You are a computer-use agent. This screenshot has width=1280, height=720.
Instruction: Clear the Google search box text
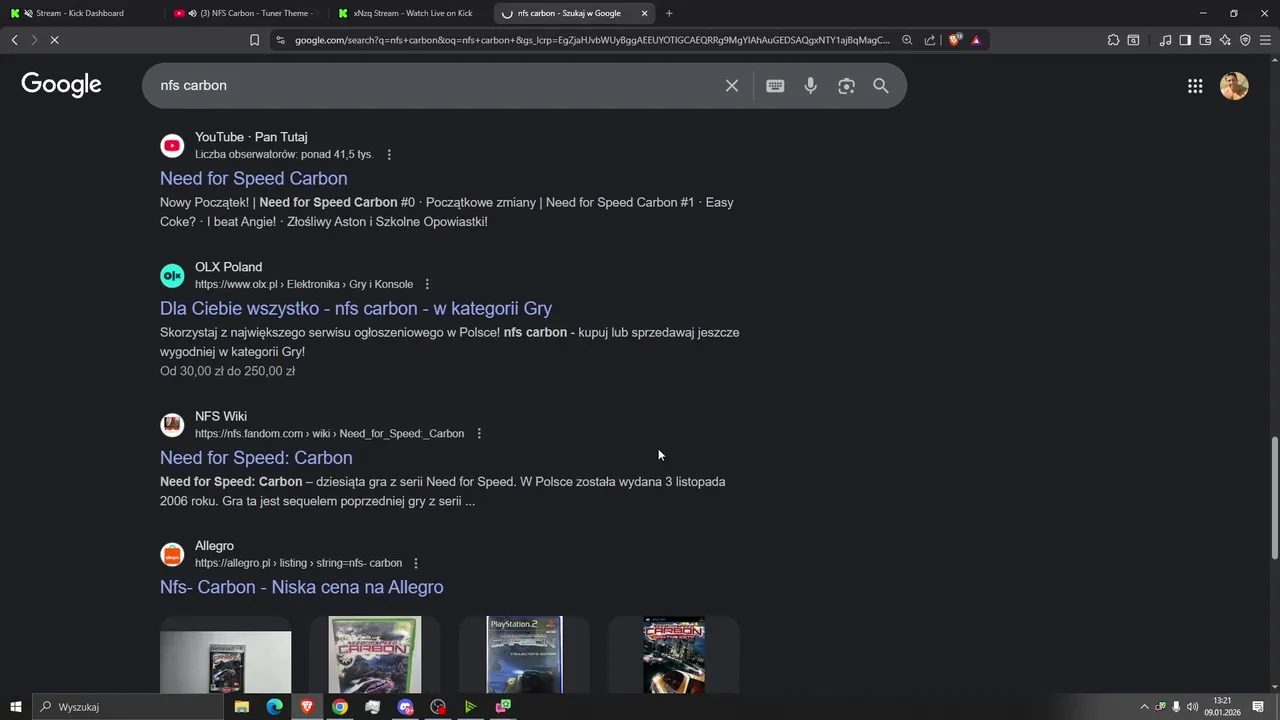pyautogui.click(x=732, y=86)
